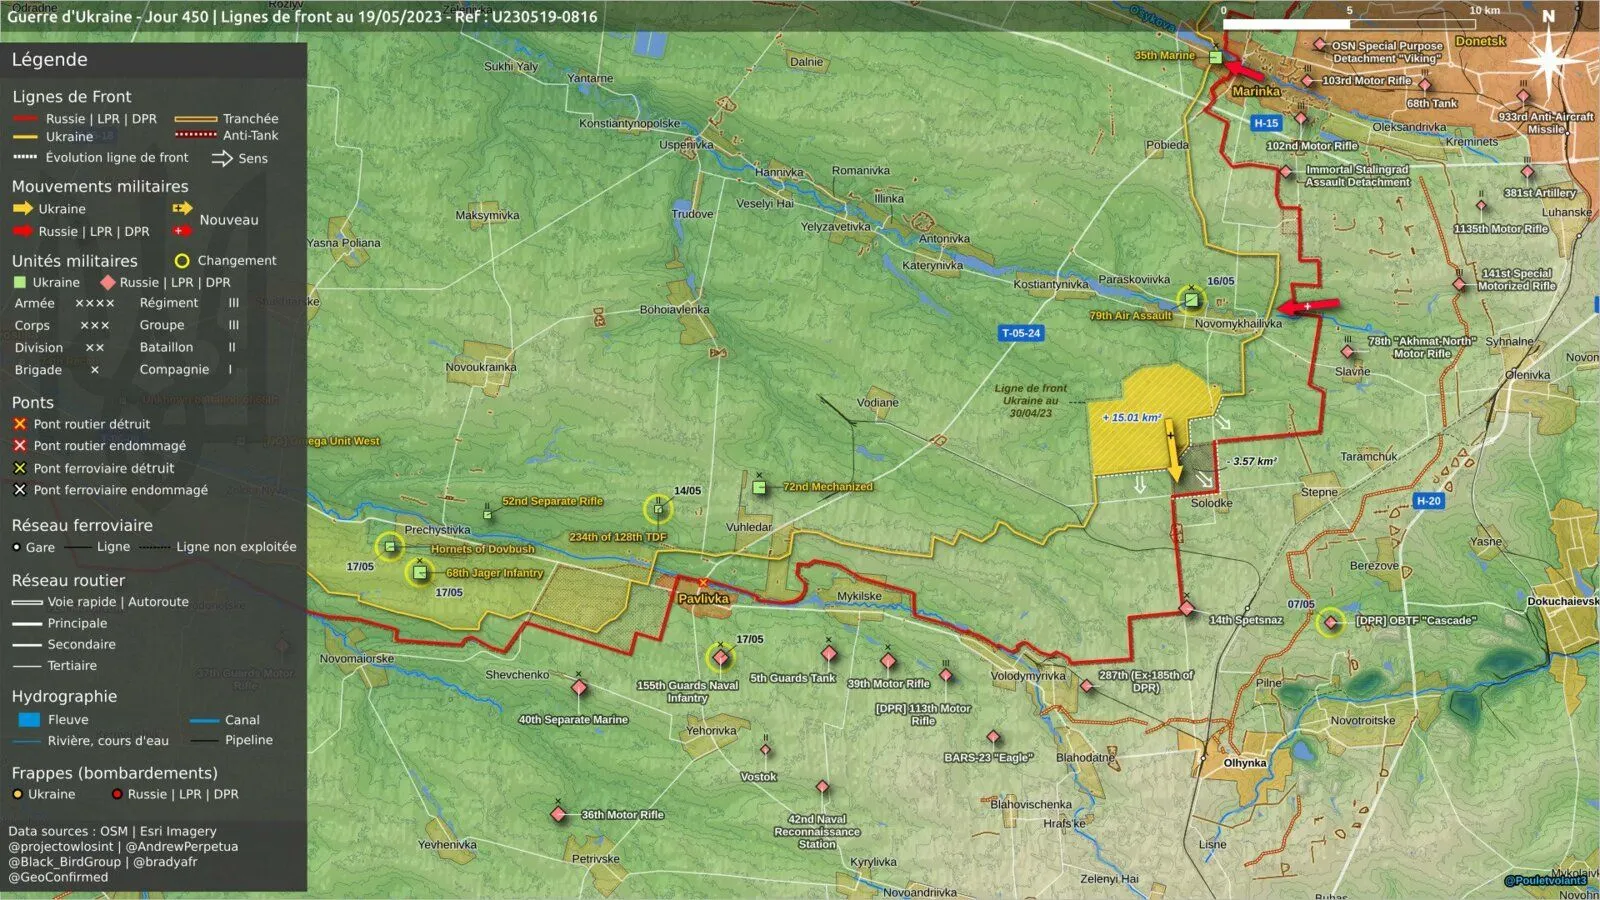
Task: Click the Dokuchaievsk town label
Action: (x=1562, y=601)
